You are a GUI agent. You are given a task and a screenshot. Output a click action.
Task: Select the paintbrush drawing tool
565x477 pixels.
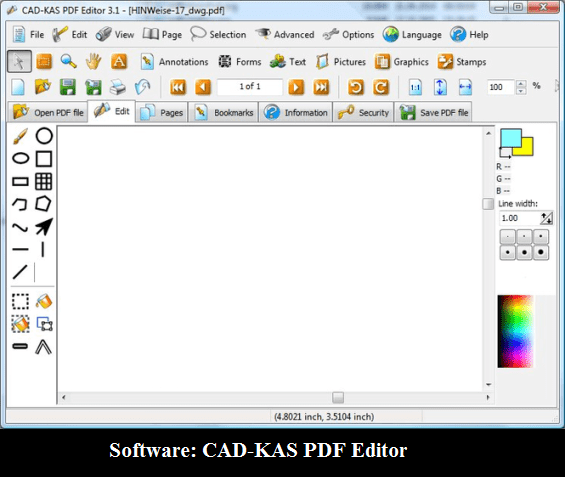(20, 136)
